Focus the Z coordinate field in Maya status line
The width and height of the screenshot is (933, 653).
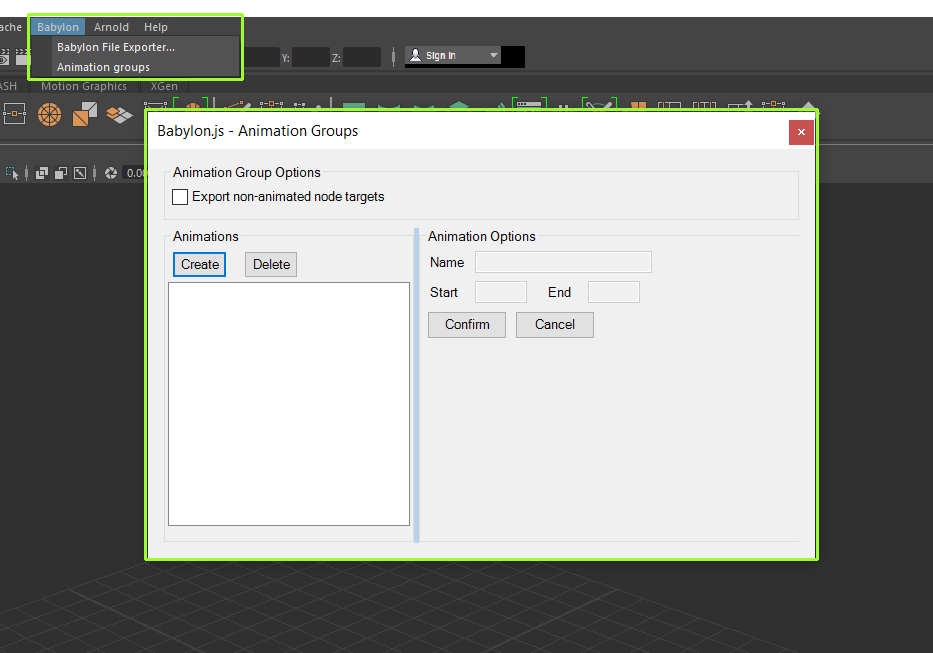tap(361, 58)
